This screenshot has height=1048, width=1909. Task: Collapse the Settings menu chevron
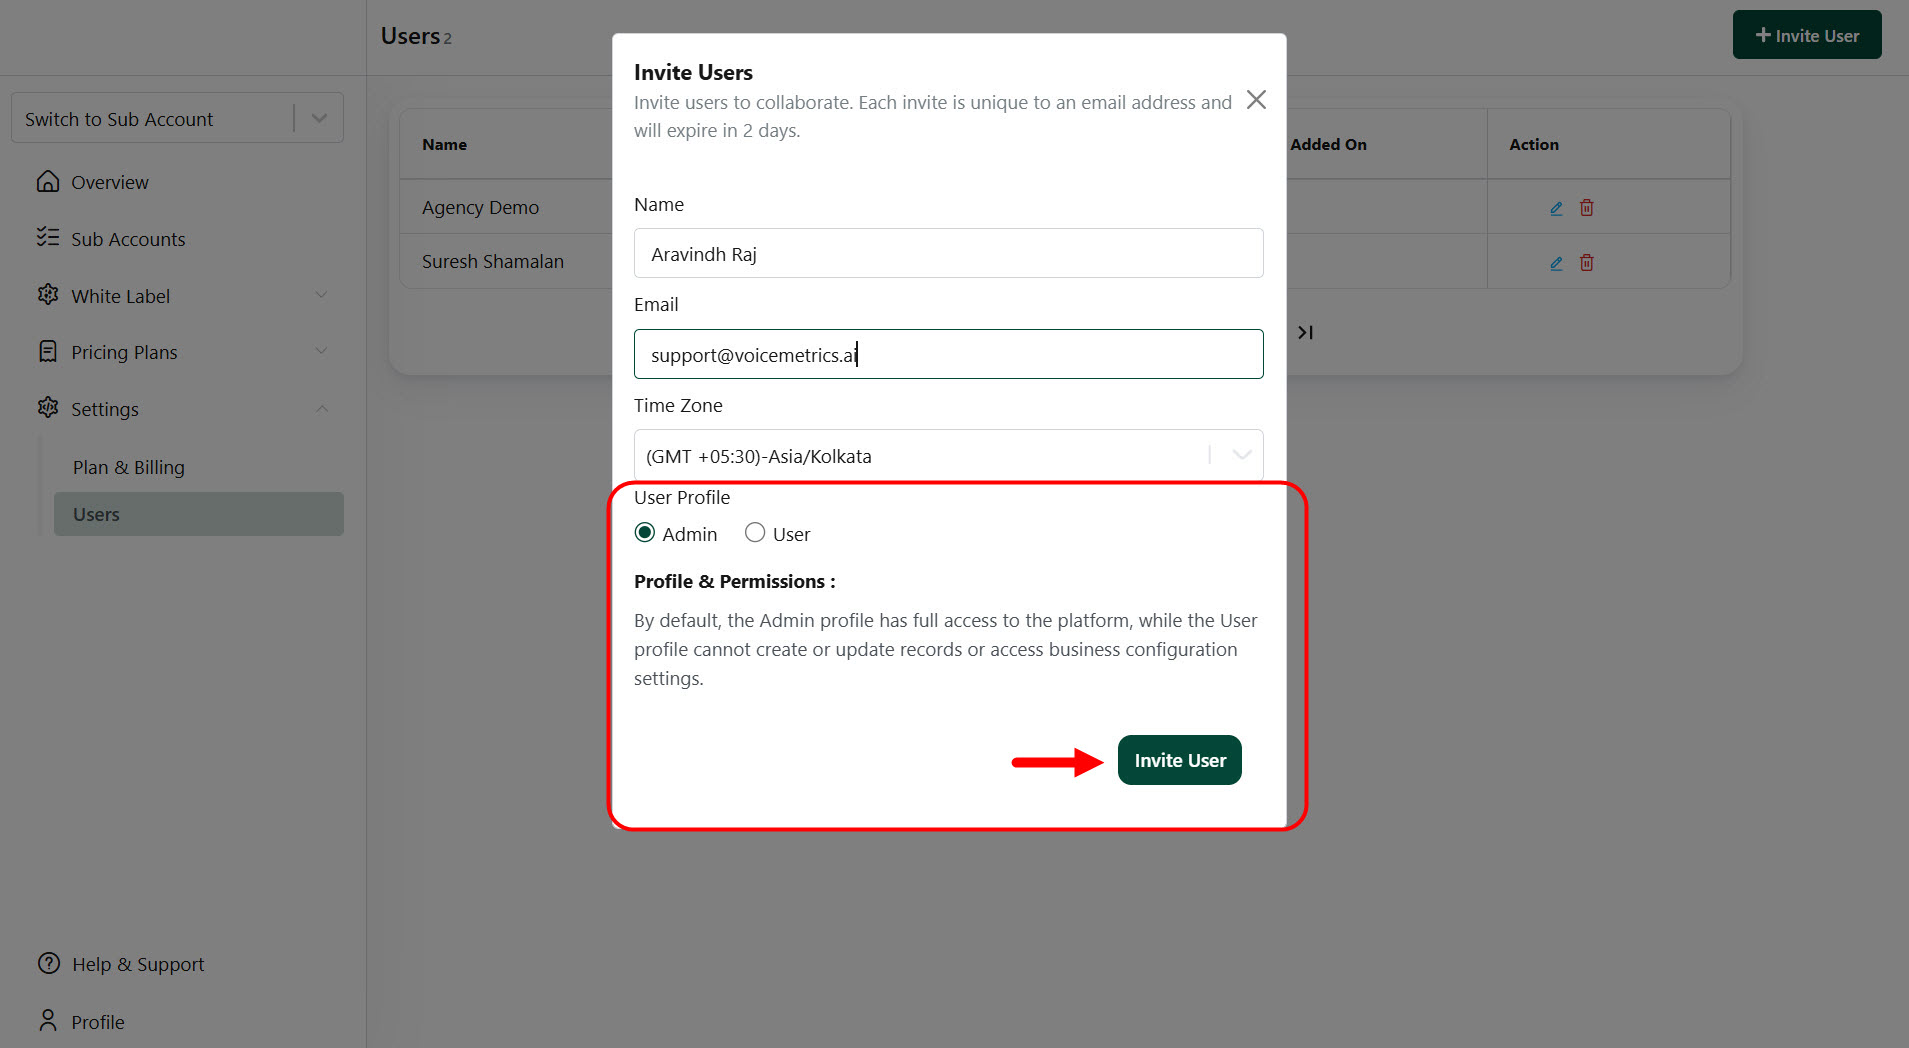321,408
